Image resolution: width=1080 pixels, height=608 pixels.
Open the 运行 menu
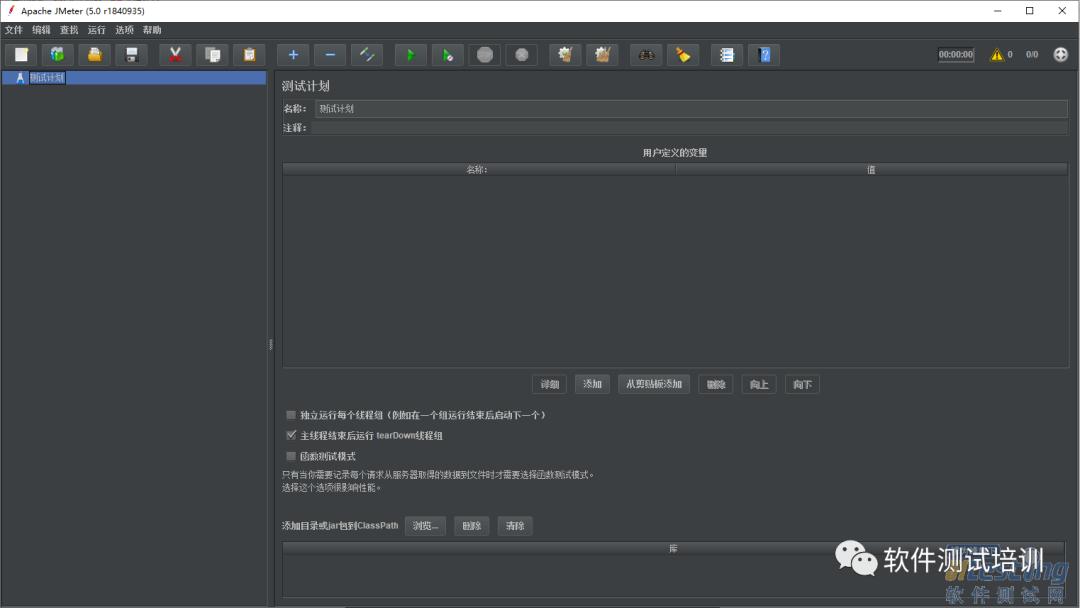(x=96, y=30)
